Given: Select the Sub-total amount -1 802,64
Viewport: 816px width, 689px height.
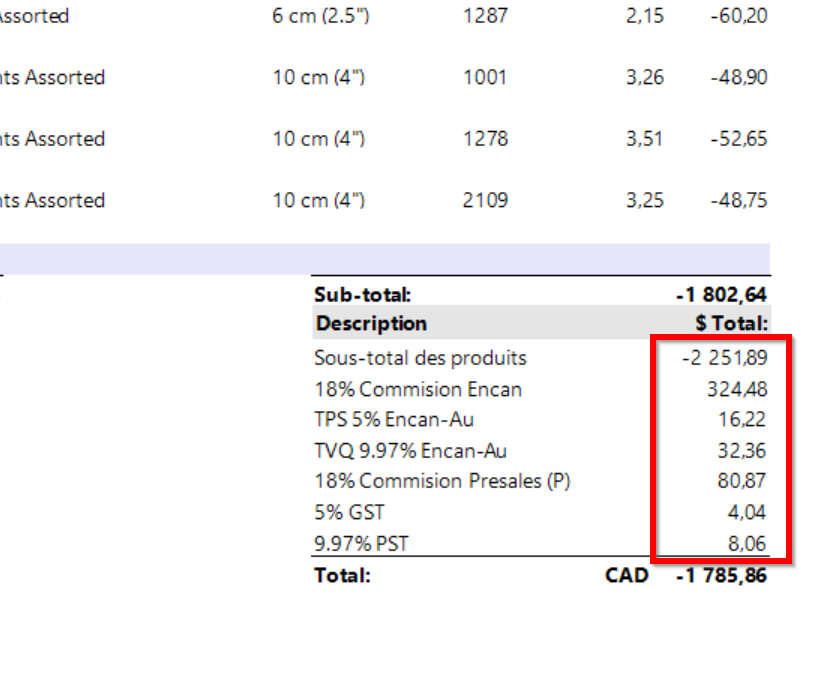Looking at the screenshot, I should pos(722,295).
